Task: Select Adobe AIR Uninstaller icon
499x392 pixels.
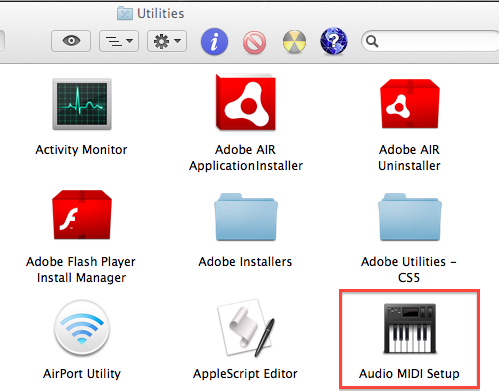Action: (410, 104)
